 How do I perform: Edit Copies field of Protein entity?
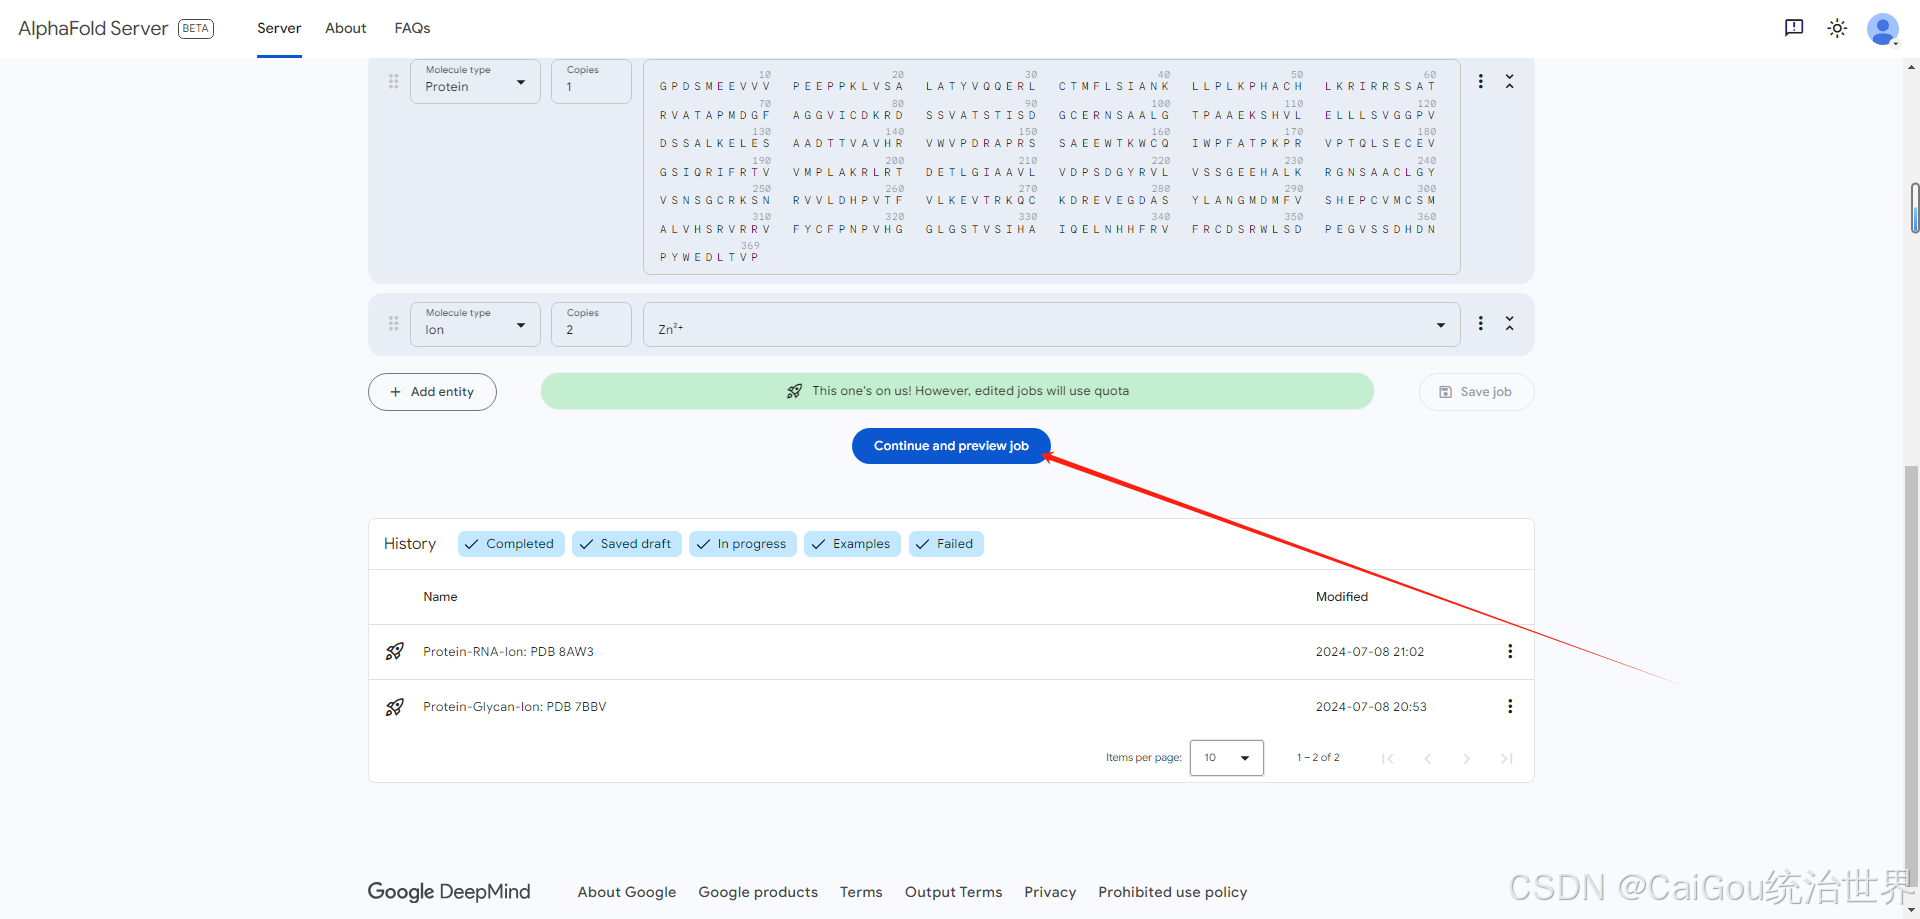[x=591, y=81]
